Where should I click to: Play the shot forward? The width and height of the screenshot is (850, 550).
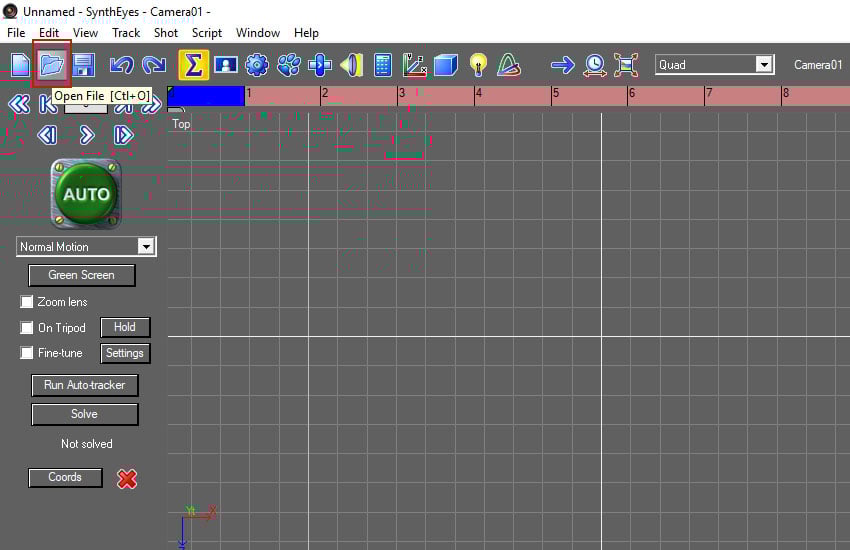tap(86, 135)
